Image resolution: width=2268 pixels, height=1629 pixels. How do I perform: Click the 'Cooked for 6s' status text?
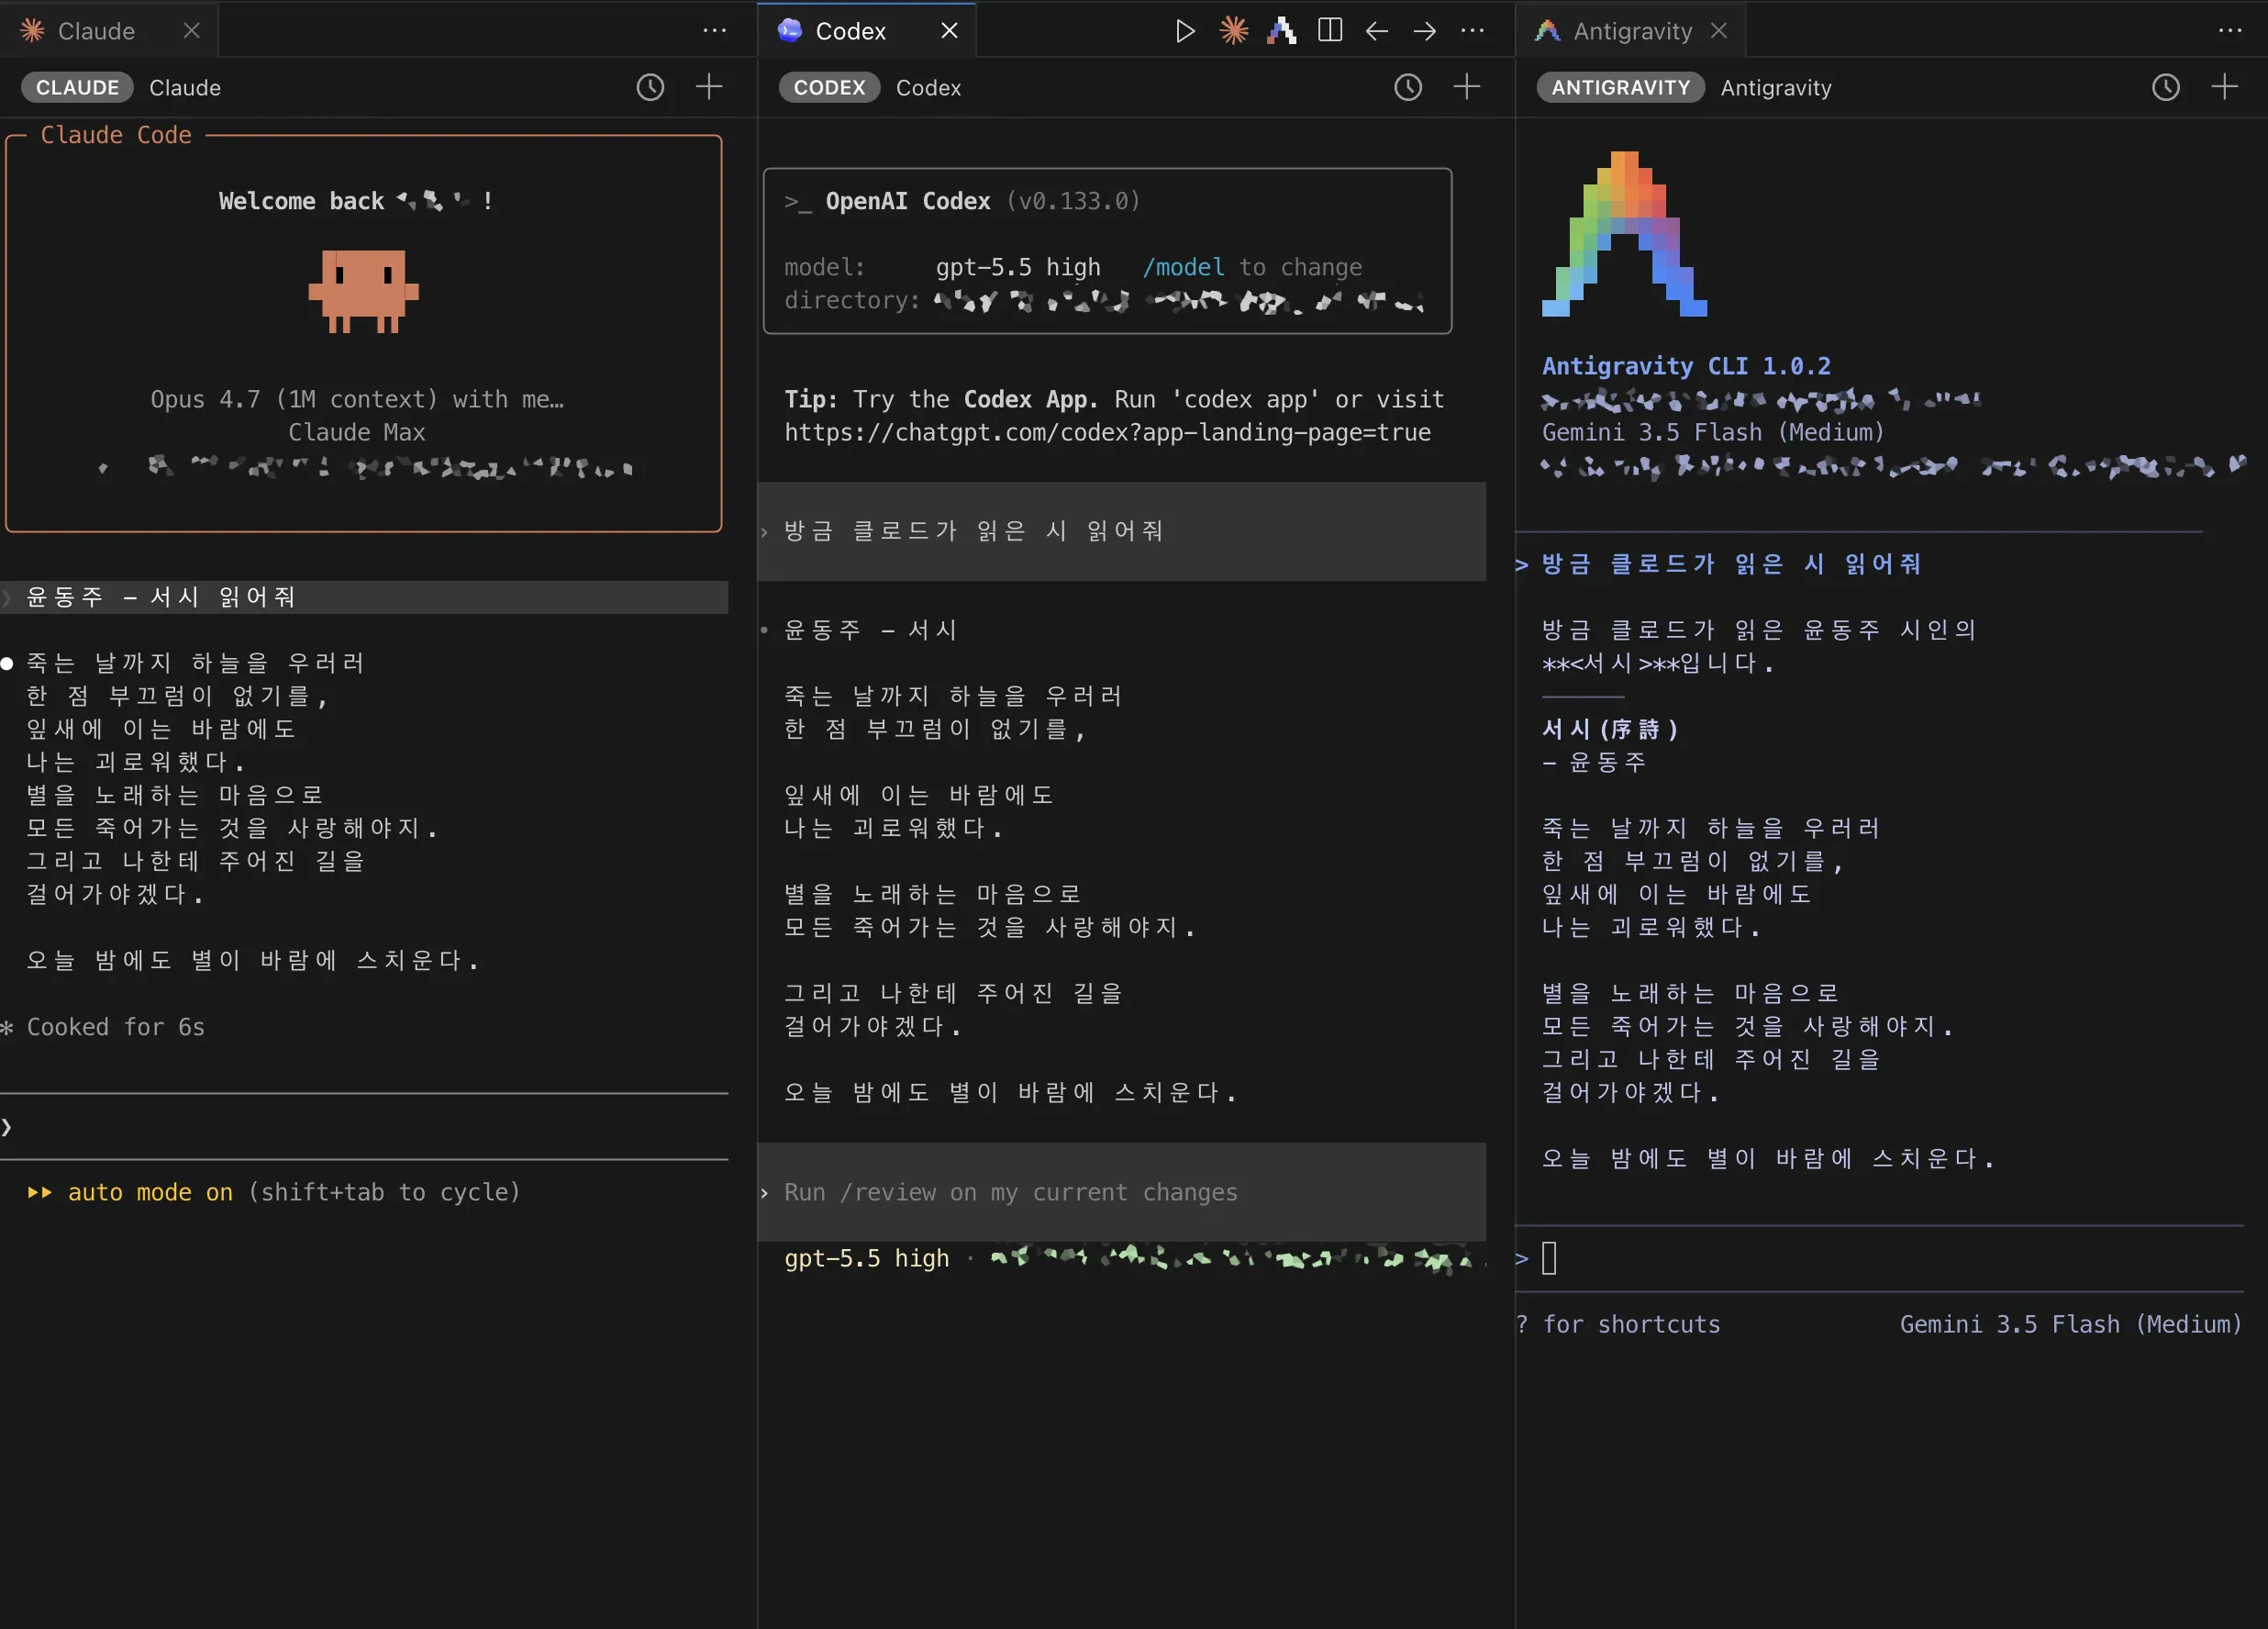[115, 1027]
